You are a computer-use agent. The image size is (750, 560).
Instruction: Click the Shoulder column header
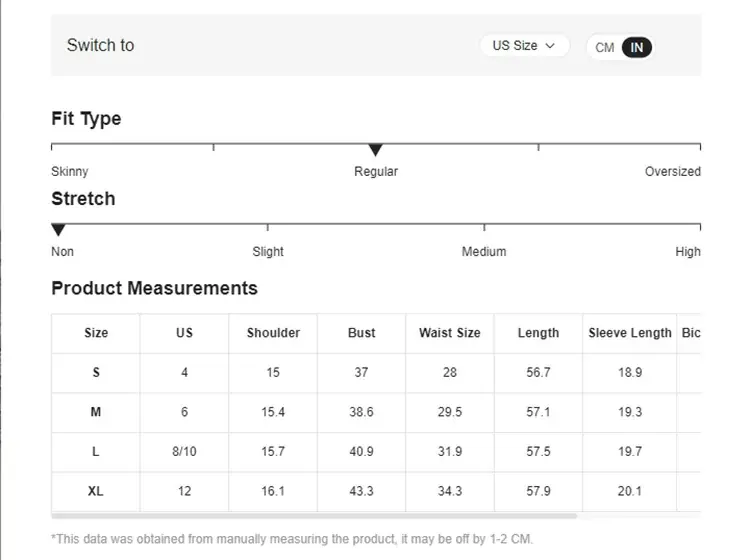coord(273,333)
